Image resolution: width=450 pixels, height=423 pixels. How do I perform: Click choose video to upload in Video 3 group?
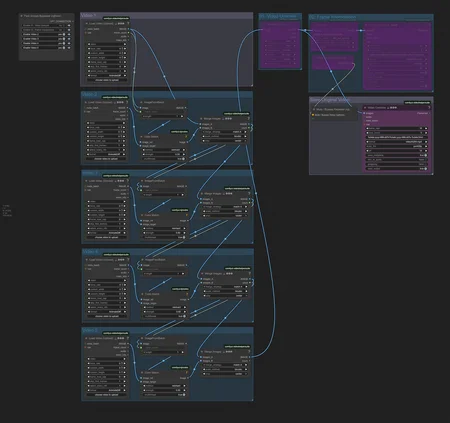point(107,237)
